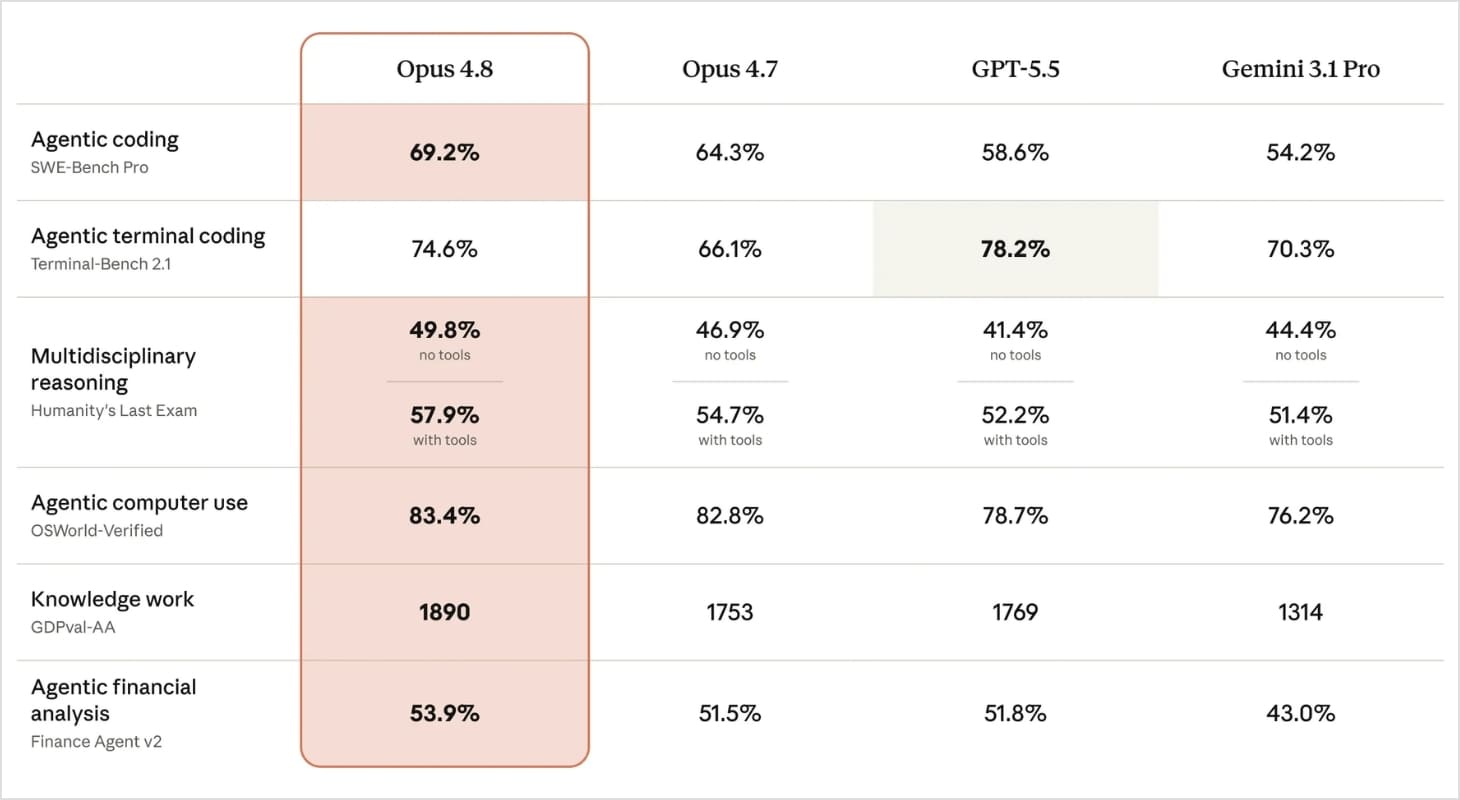Click the Agentic terminal coding label
The image size is (1460, 800).
tap(148, 236)
